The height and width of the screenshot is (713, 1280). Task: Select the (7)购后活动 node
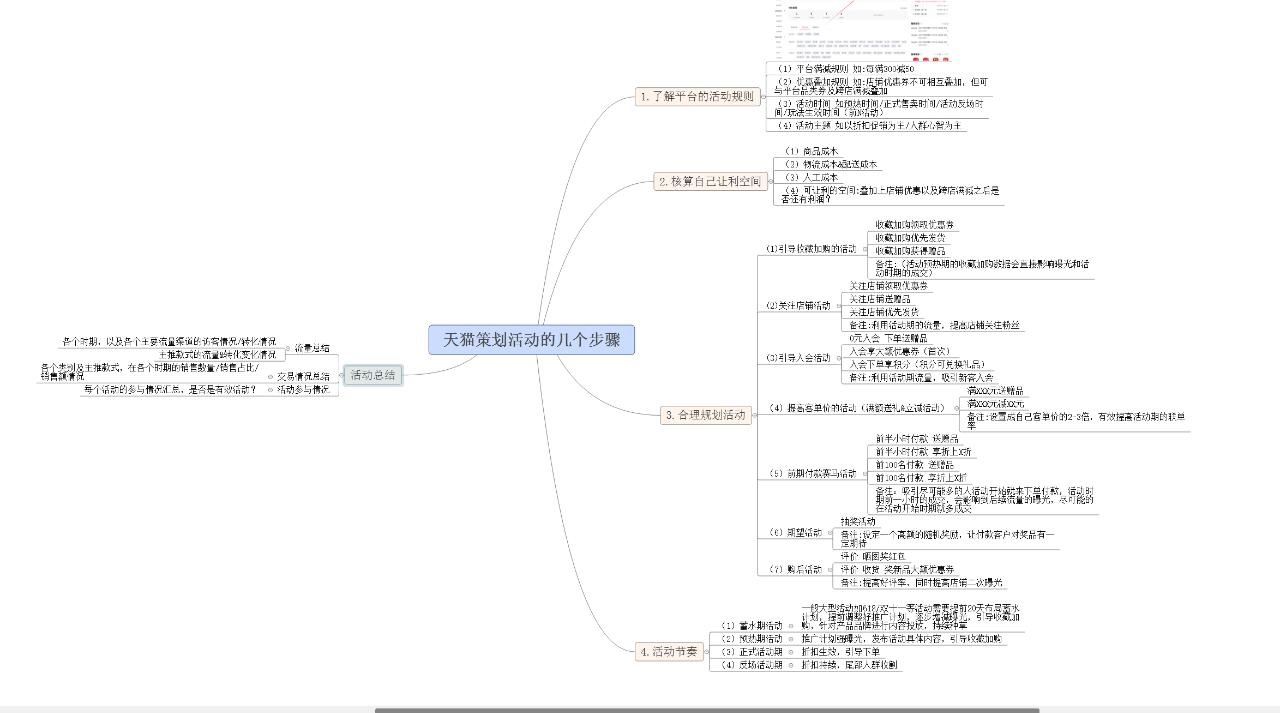[x=794, y=570]
